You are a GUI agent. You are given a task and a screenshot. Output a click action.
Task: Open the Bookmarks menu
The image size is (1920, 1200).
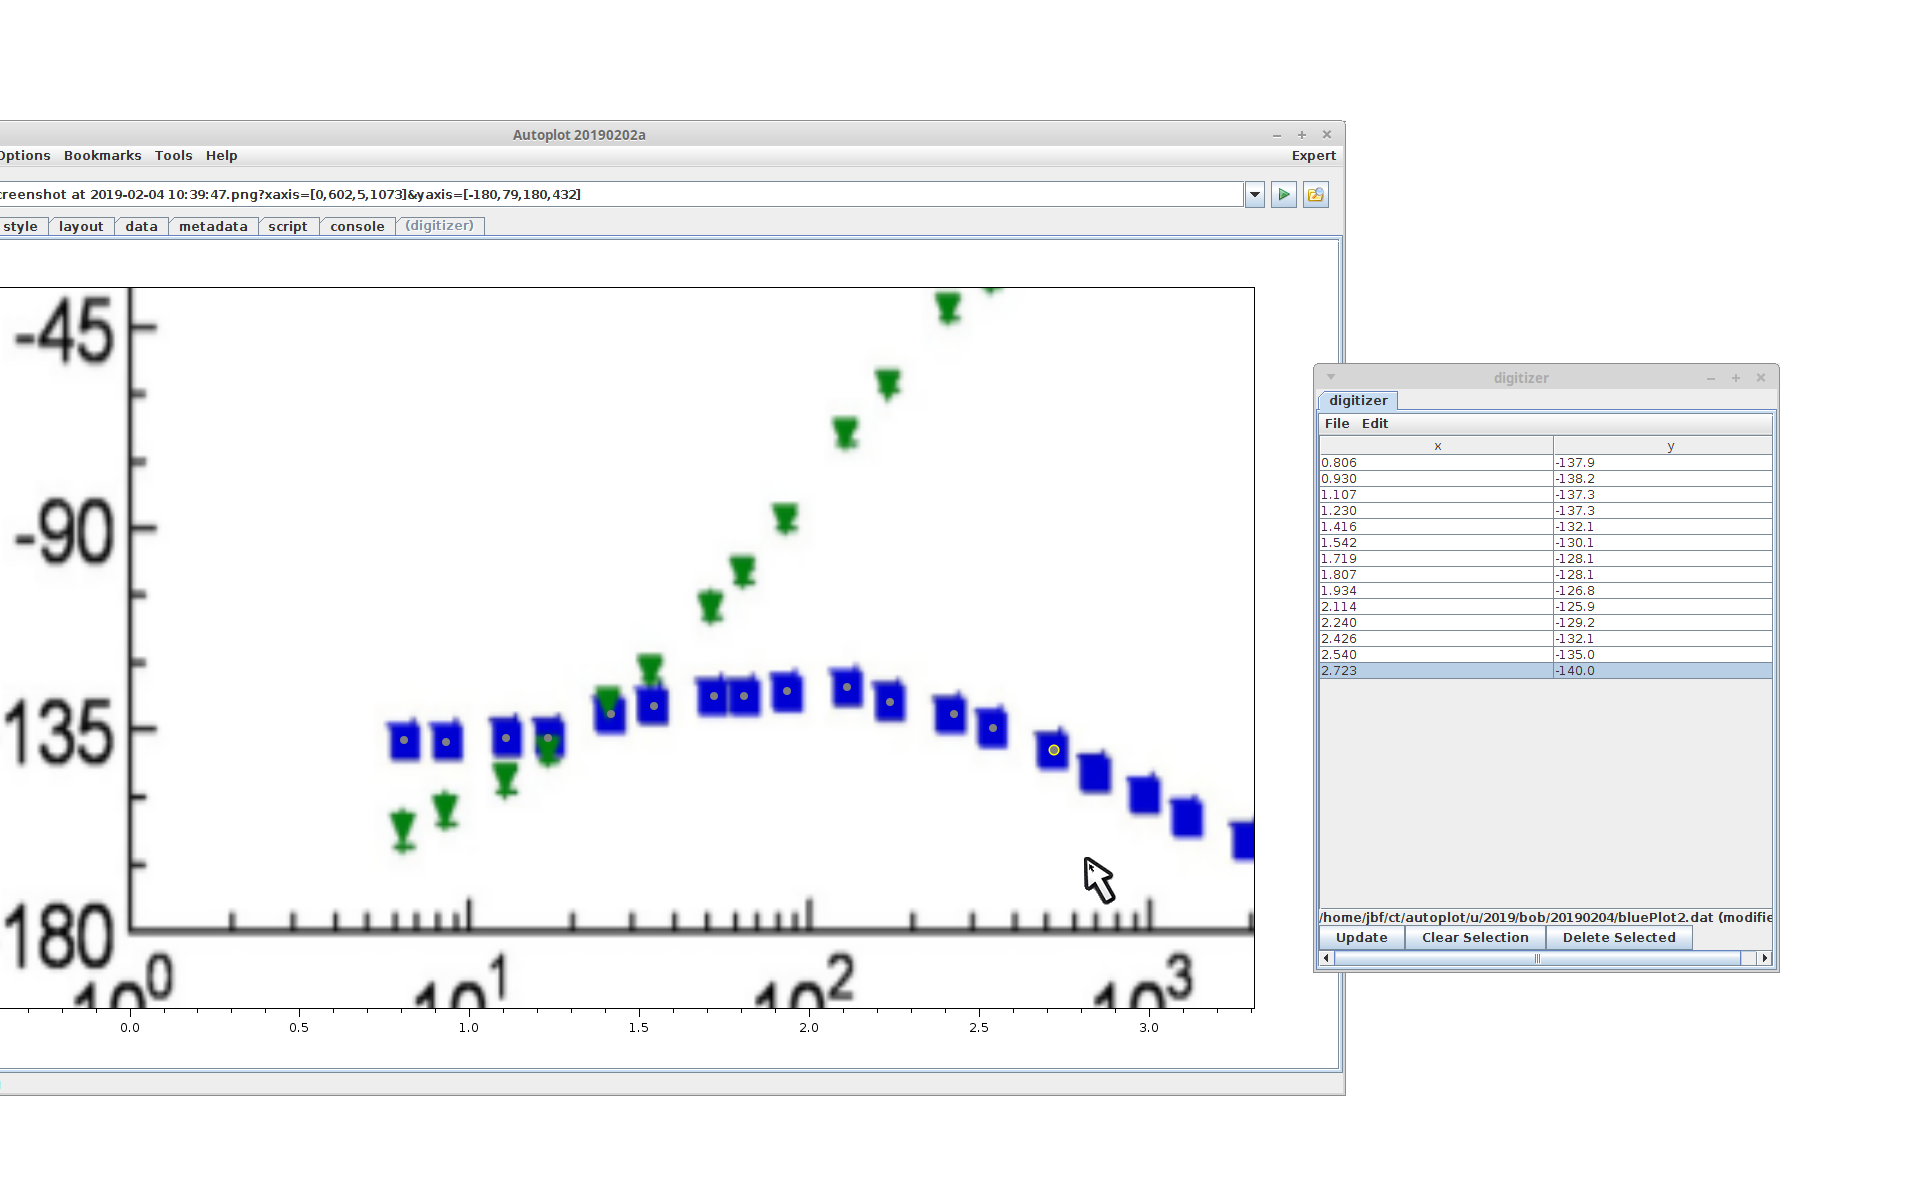click(102, 156)
